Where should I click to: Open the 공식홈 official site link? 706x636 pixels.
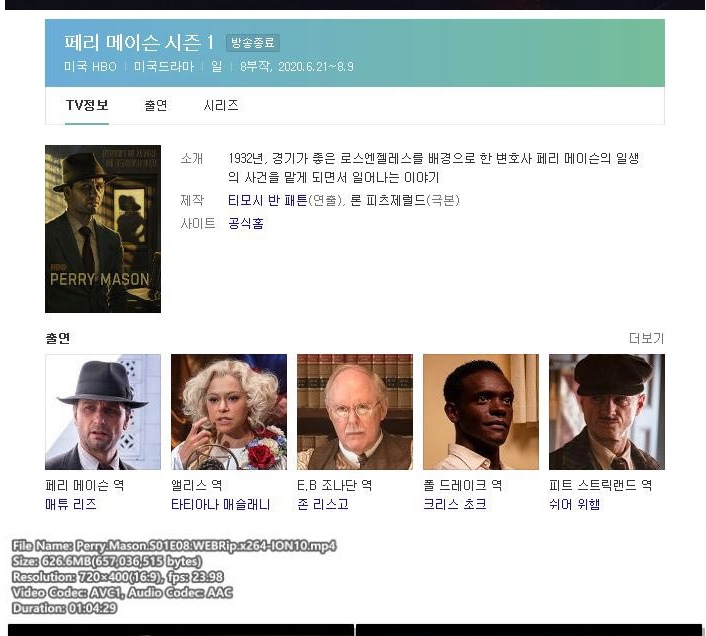click(246, 223)
